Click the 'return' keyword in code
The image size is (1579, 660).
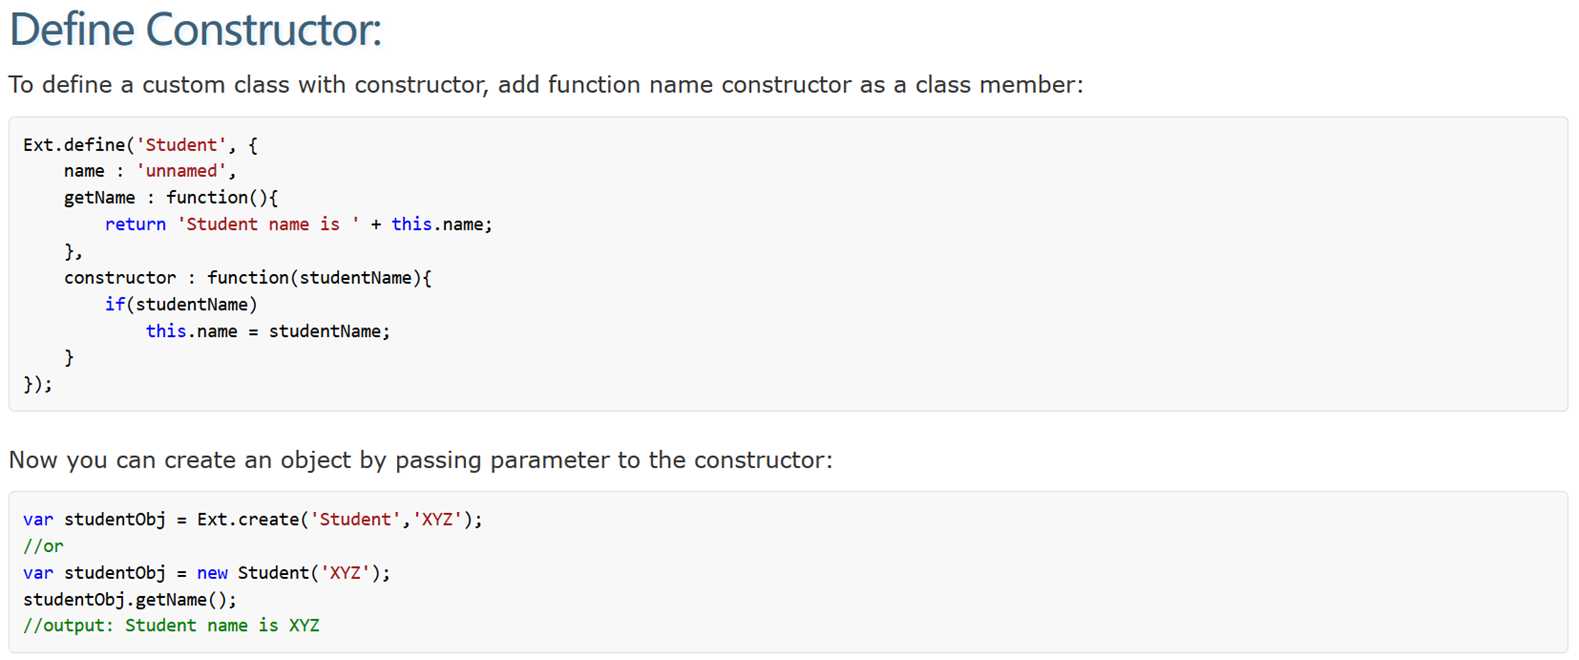point(135,225)
